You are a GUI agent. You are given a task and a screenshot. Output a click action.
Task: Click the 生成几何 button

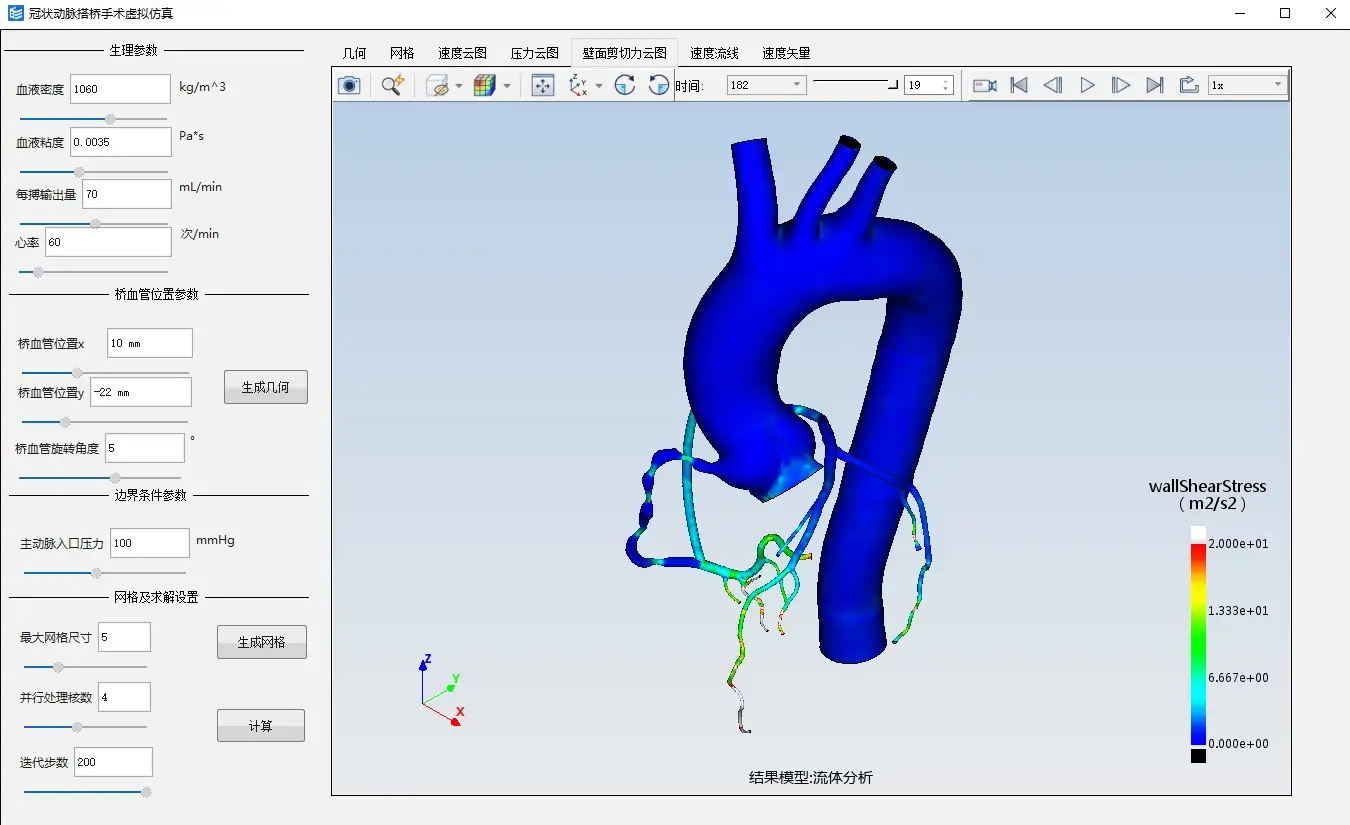[265, 387]
